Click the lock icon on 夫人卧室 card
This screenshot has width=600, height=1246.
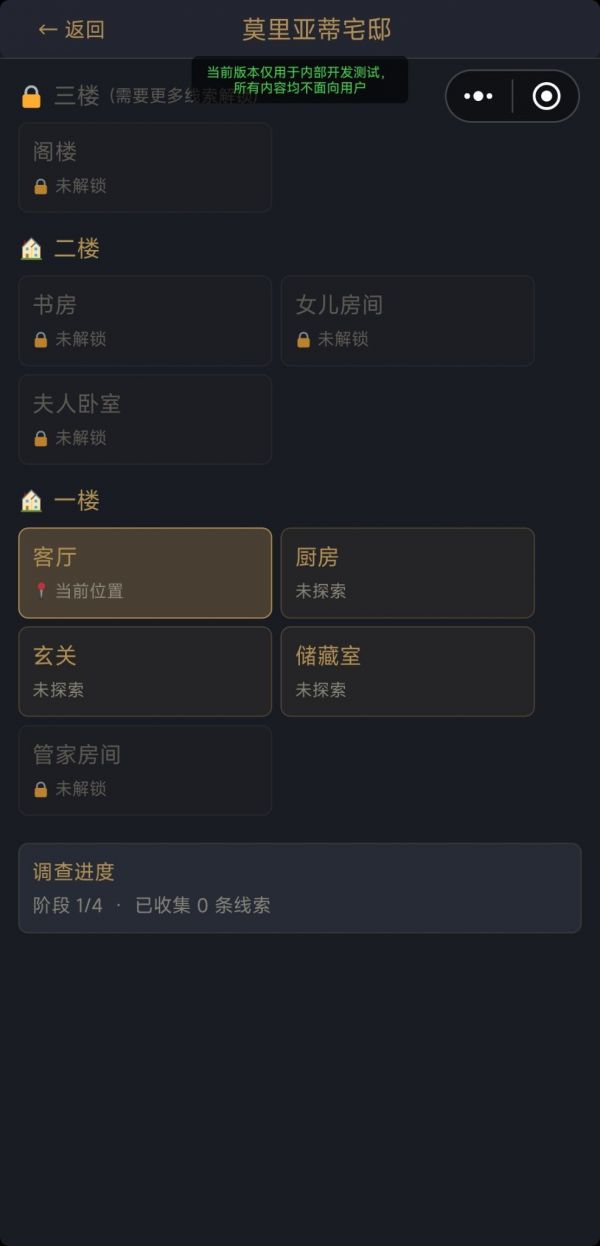(x=40, y=438)
